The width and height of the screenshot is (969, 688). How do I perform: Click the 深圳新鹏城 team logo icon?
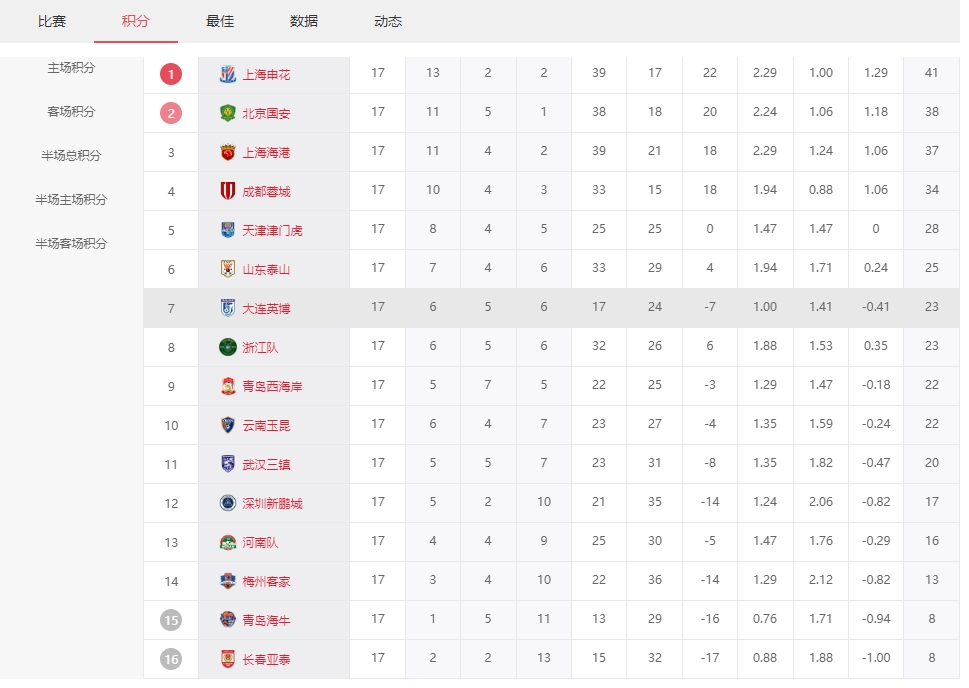(228, 503)
